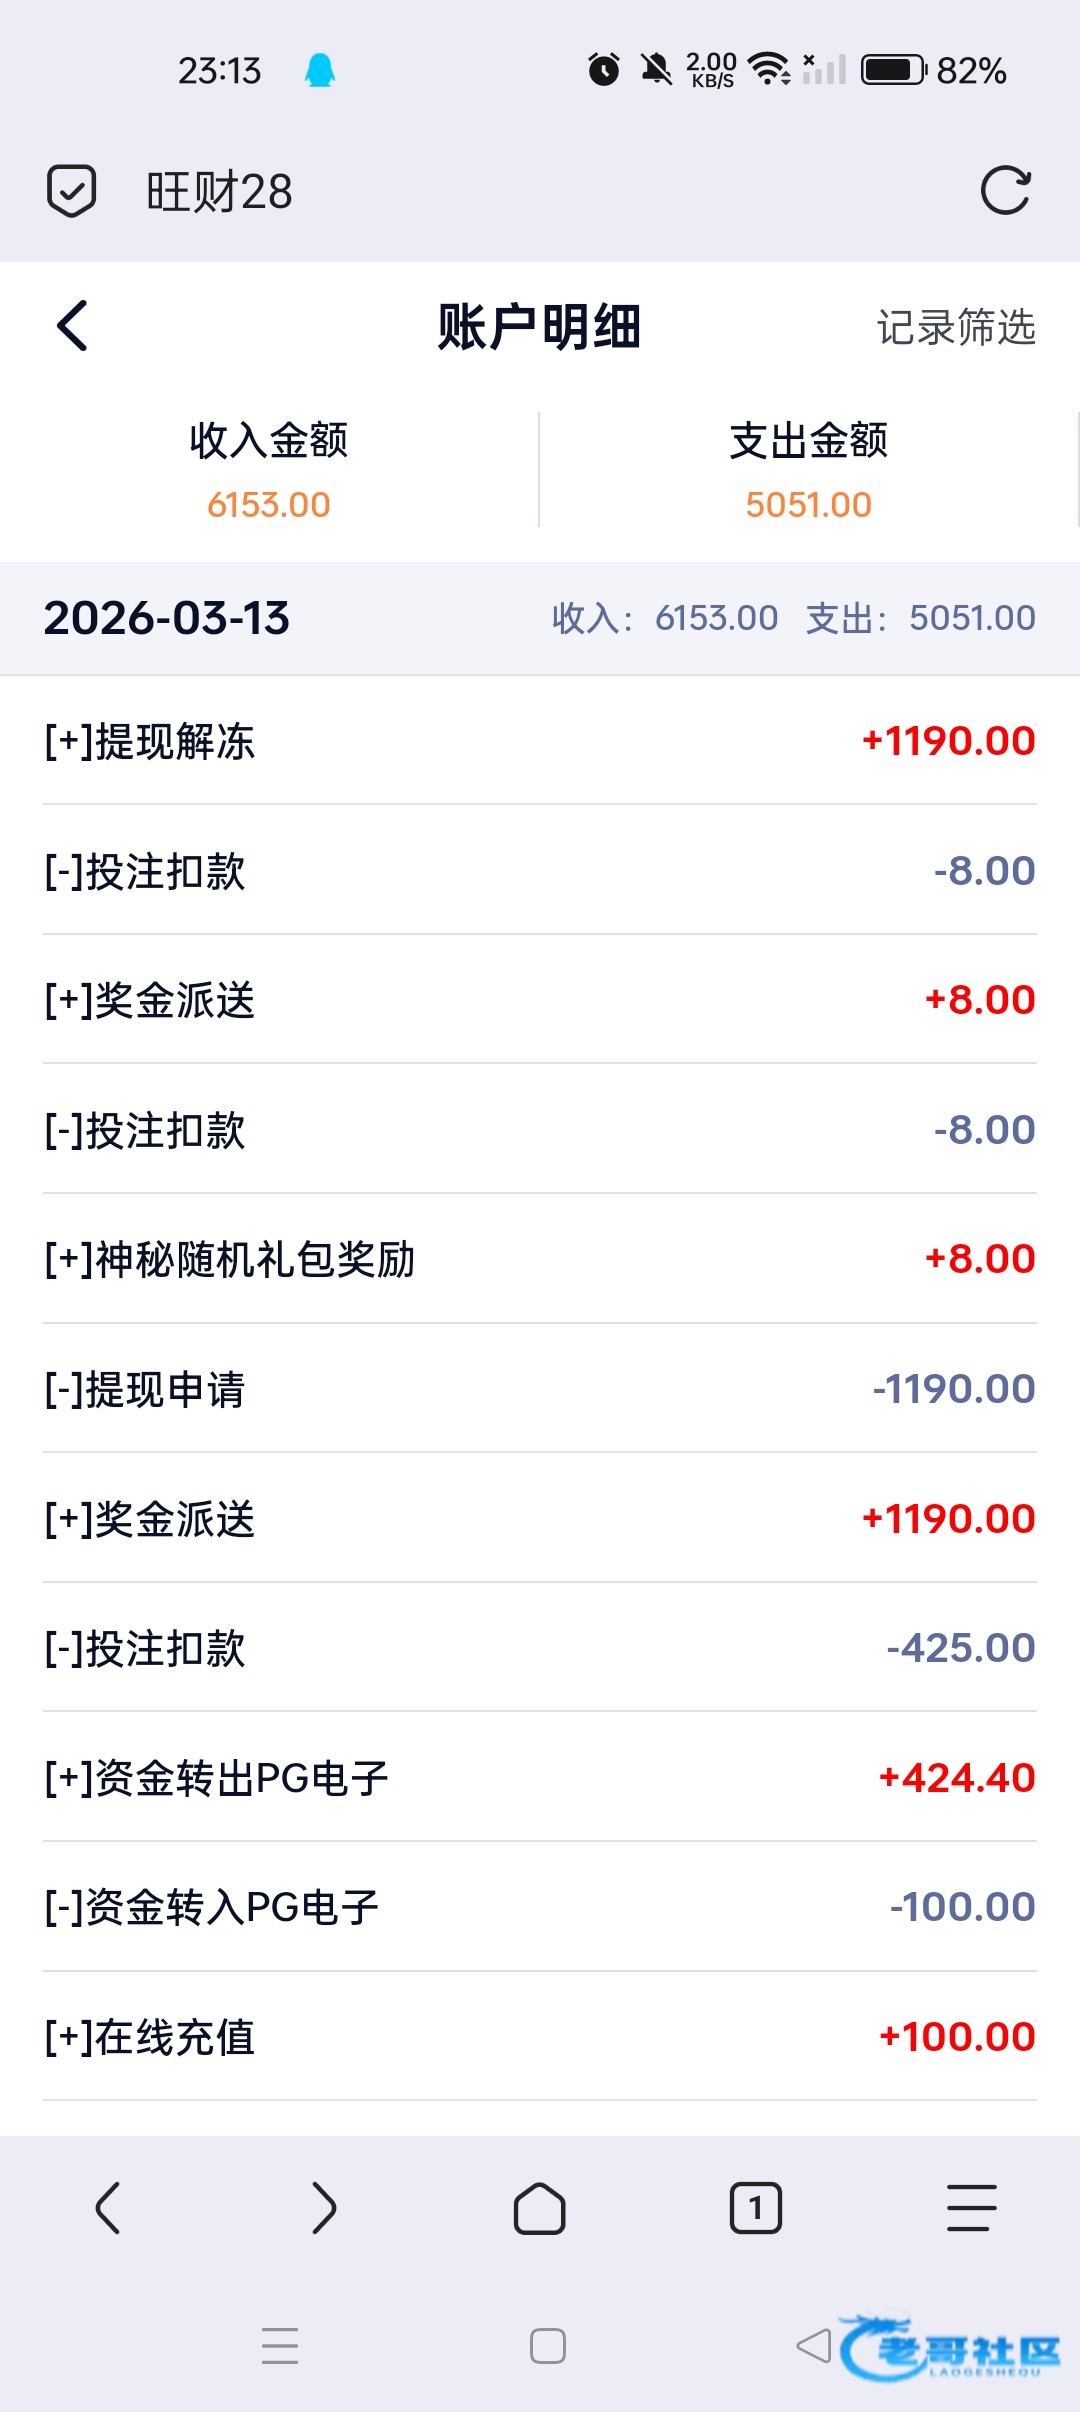This screenshot has width=1080, height=2412.
Task: Select the 支出金额 summary tab
Action: coord(809,470)
